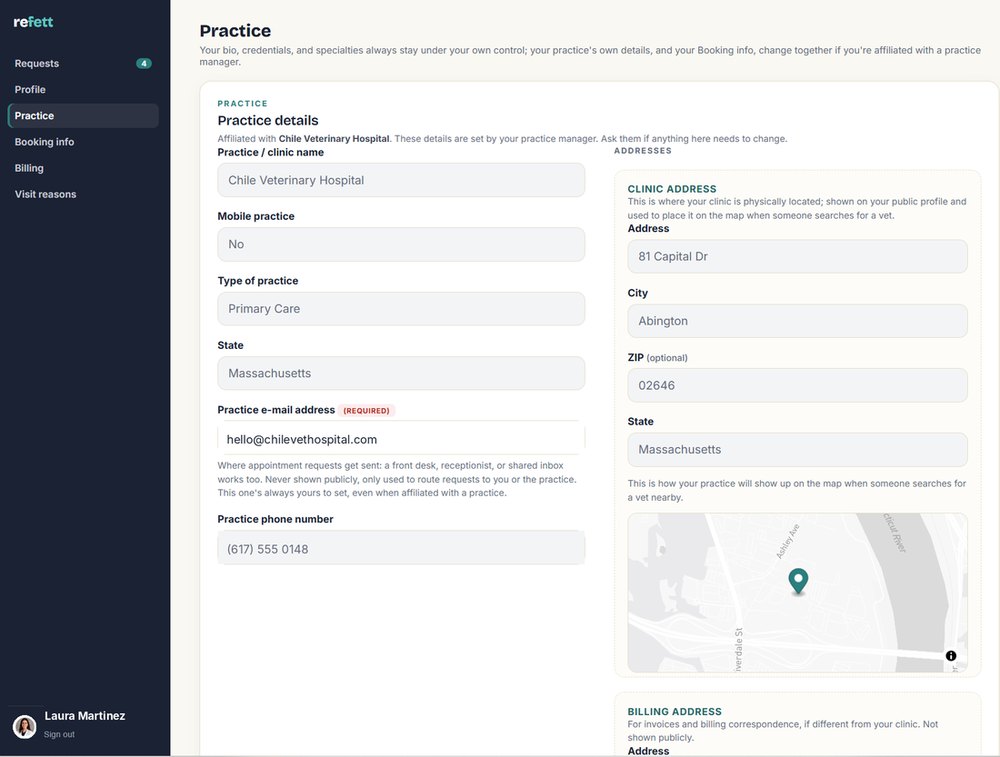This screenshot has height=757, width=1000.
Task: Click the Practice phone number label
Action: point(275,519)
